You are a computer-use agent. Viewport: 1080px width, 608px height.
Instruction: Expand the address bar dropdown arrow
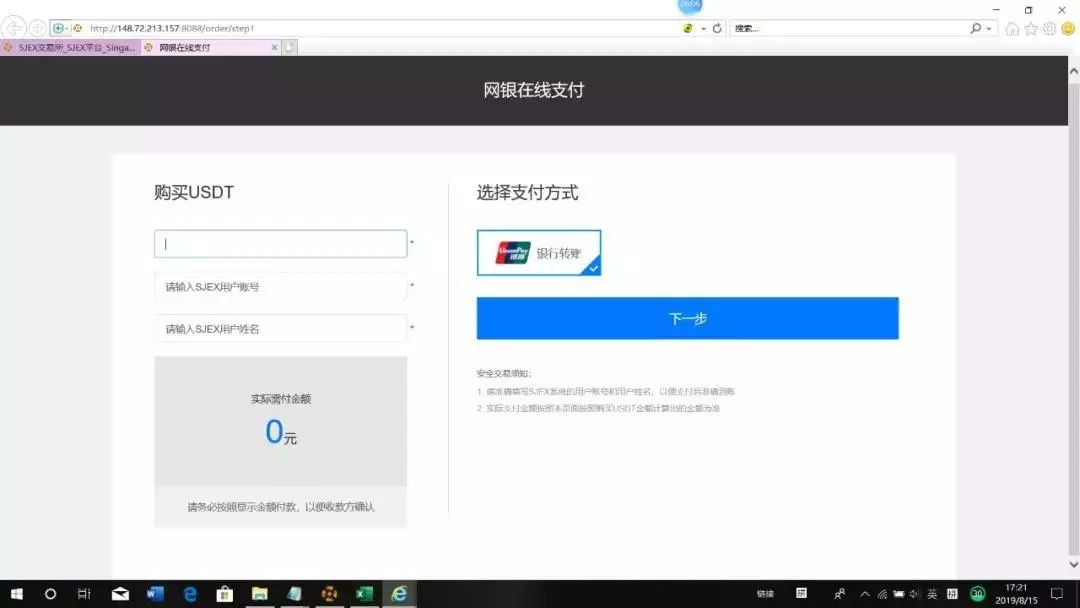(x=704, y=28)
